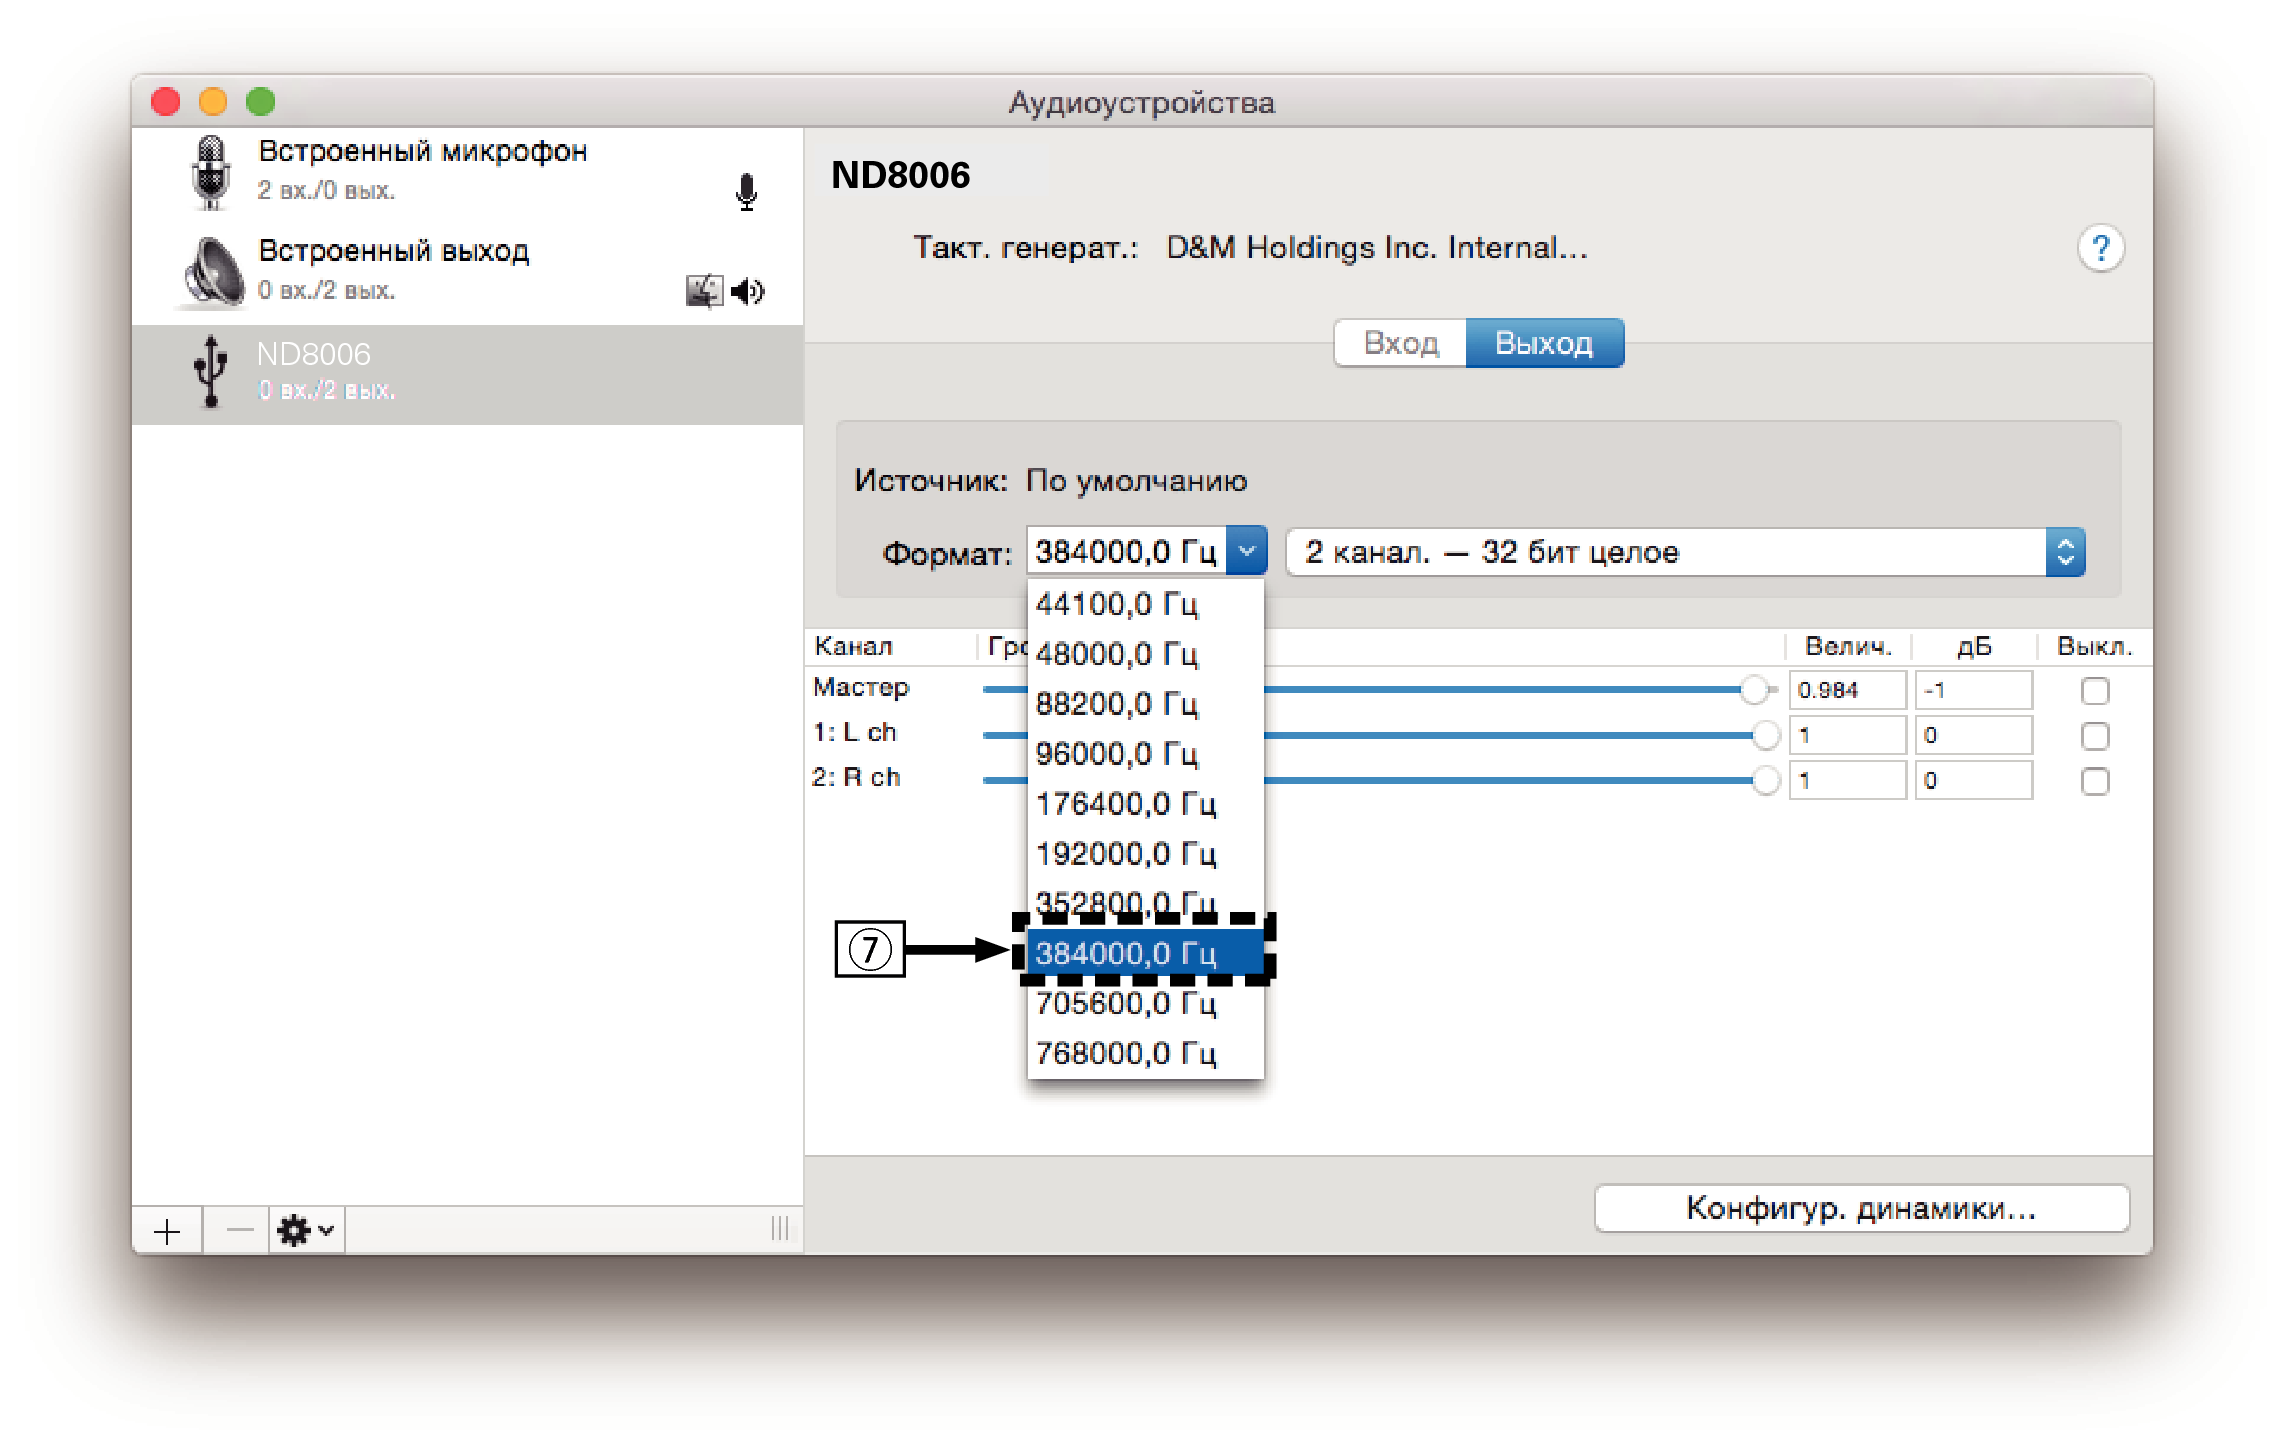Choose 96000,0 Гц sample rate
Image resolution: width=2285 pixels, height=1444 pixels.
click(x=1146, y=754)
